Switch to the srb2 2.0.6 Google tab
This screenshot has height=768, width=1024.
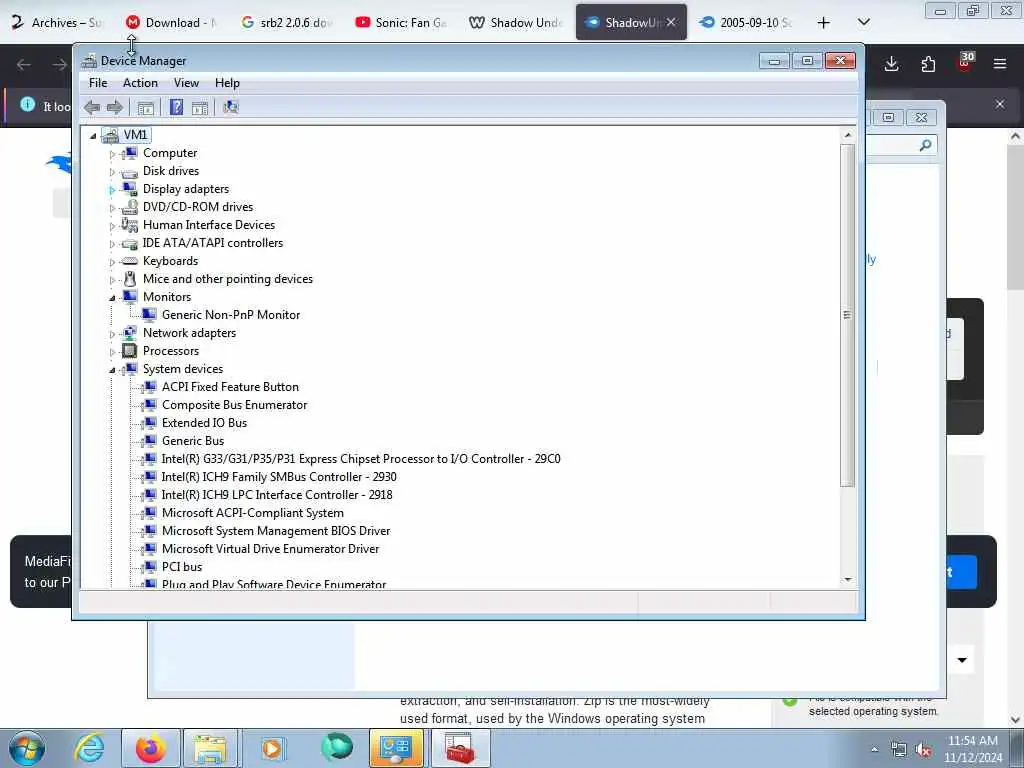287,22
